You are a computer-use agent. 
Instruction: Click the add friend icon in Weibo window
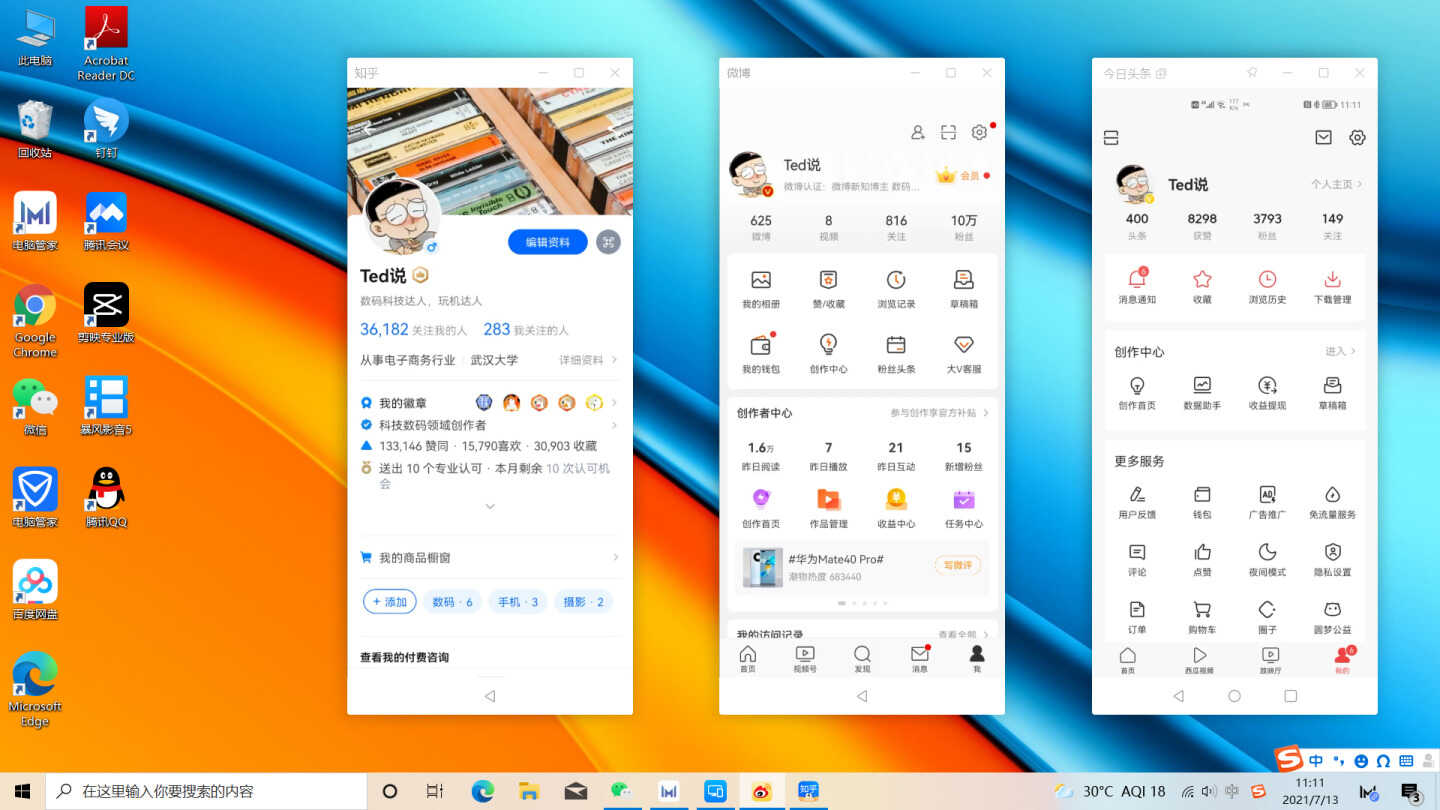(917, 133)
